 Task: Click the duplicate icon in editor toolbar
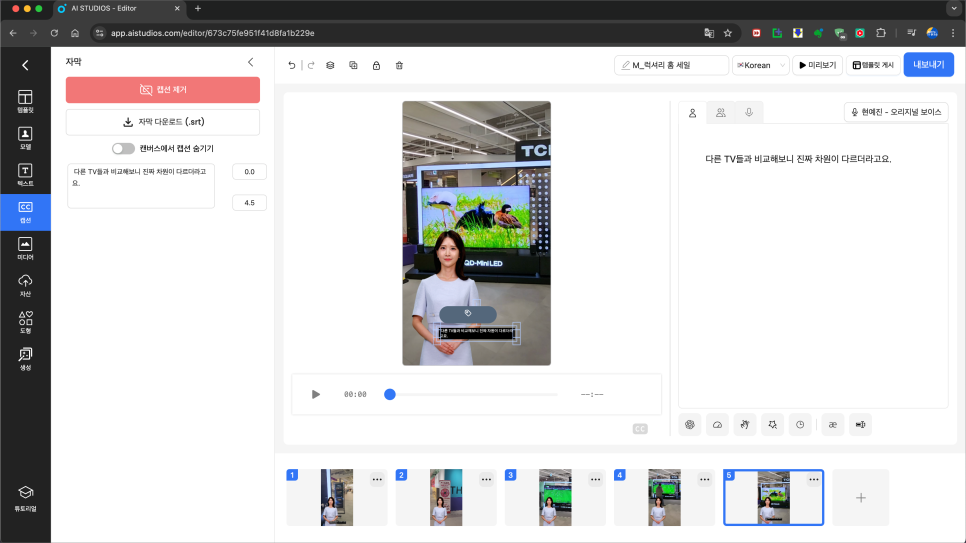point(353,65)
